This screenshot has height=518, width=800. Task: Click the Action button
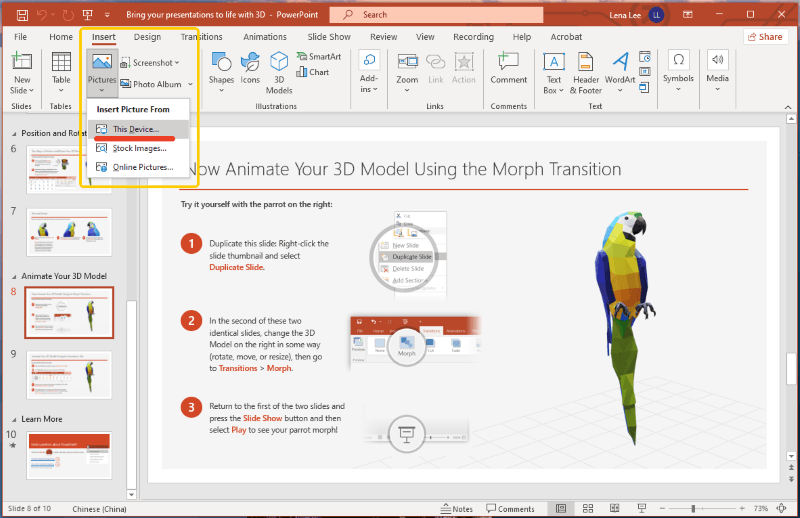464,68
